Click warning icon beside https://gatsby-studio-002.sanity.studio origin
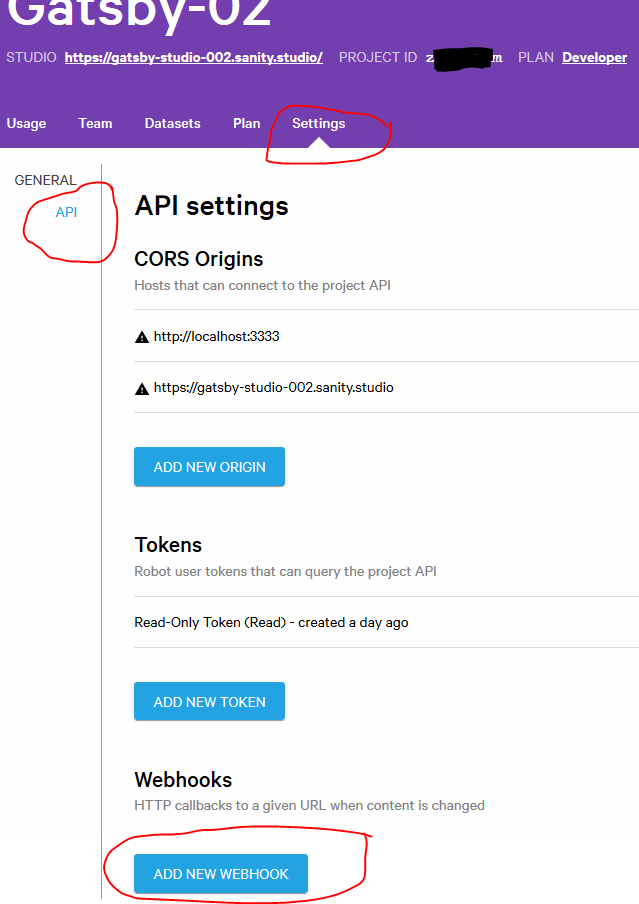The width and height of the screenshot is (639, 904). (x=141, y=389)
